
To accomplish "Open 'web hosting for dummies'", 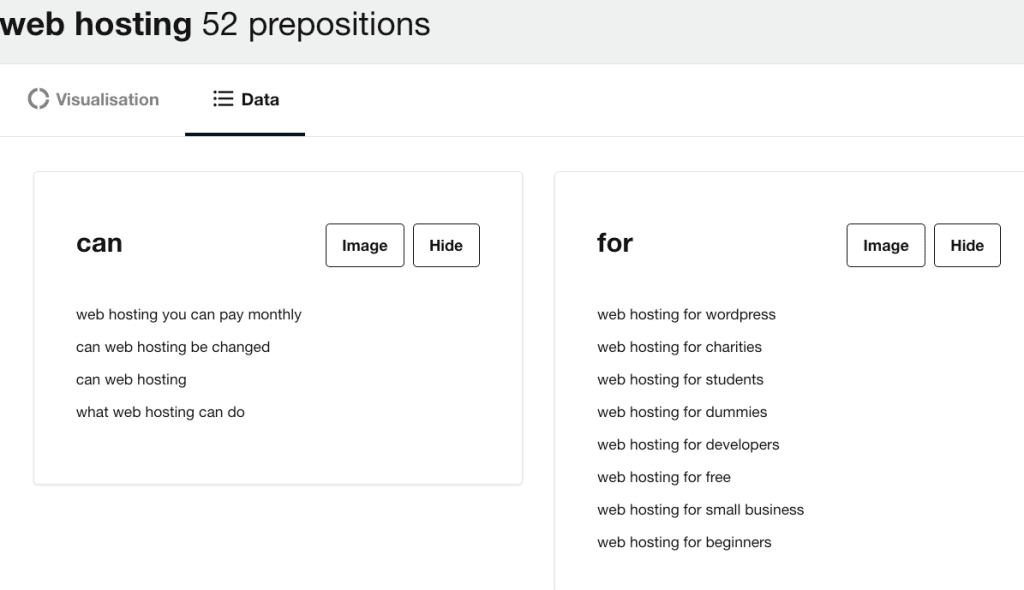I will pyautogui.click(x=682, y=412).
